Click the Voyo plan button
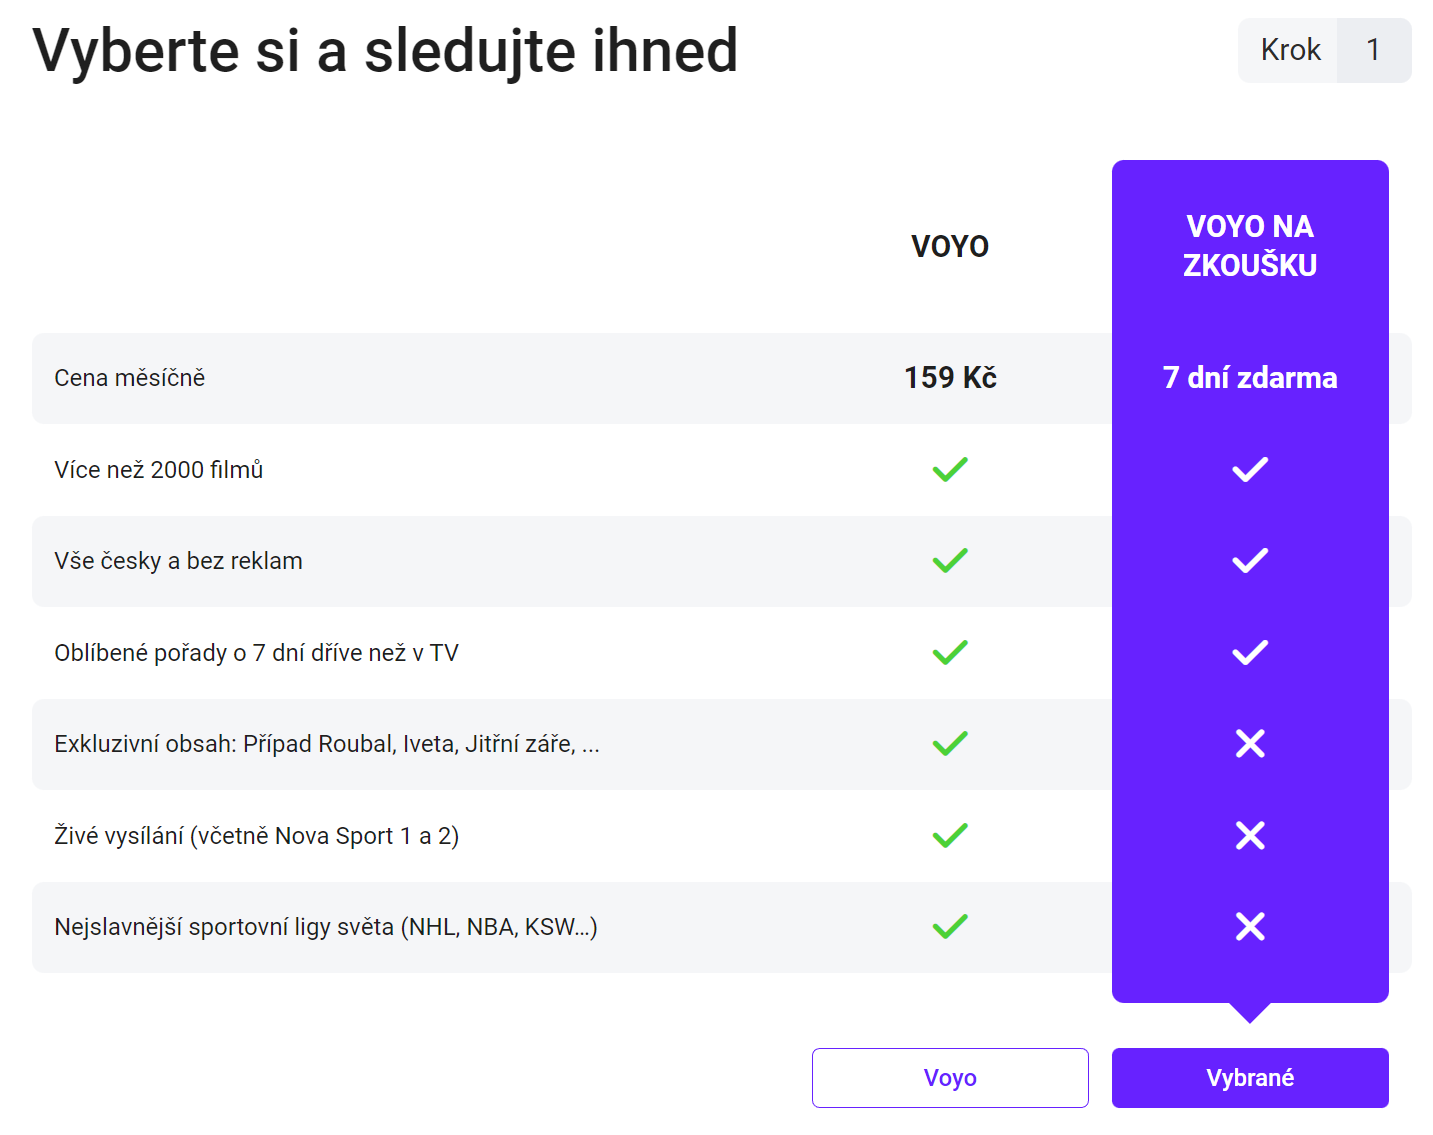 [x=949, y=1077]
